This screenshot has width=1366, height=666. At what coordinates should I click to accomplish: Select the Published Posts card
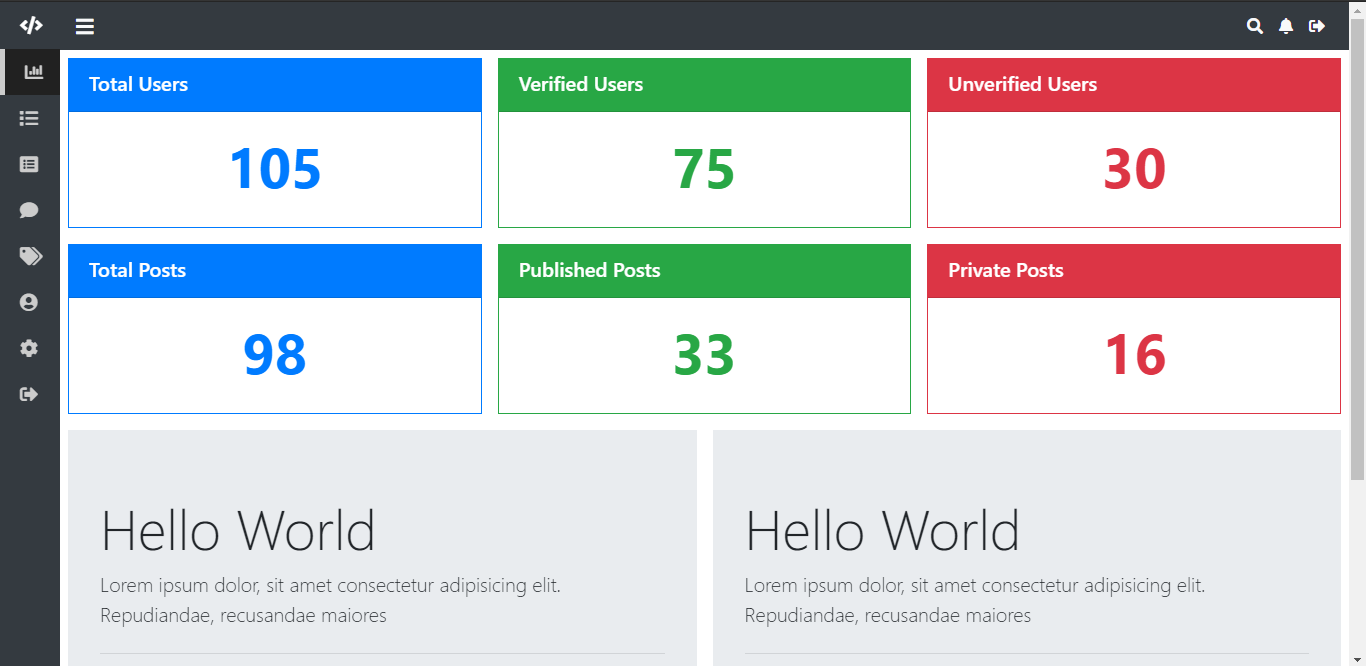[x=704, y=328]
